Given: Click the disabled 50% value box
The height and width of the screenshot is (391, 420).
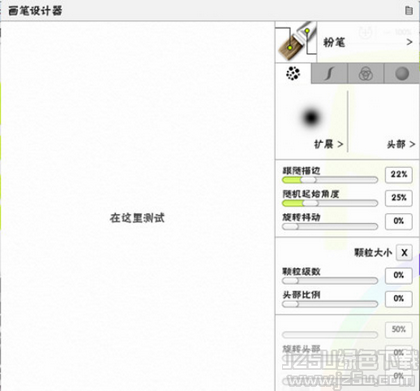Looking at the screenshot, I should 399,329.
